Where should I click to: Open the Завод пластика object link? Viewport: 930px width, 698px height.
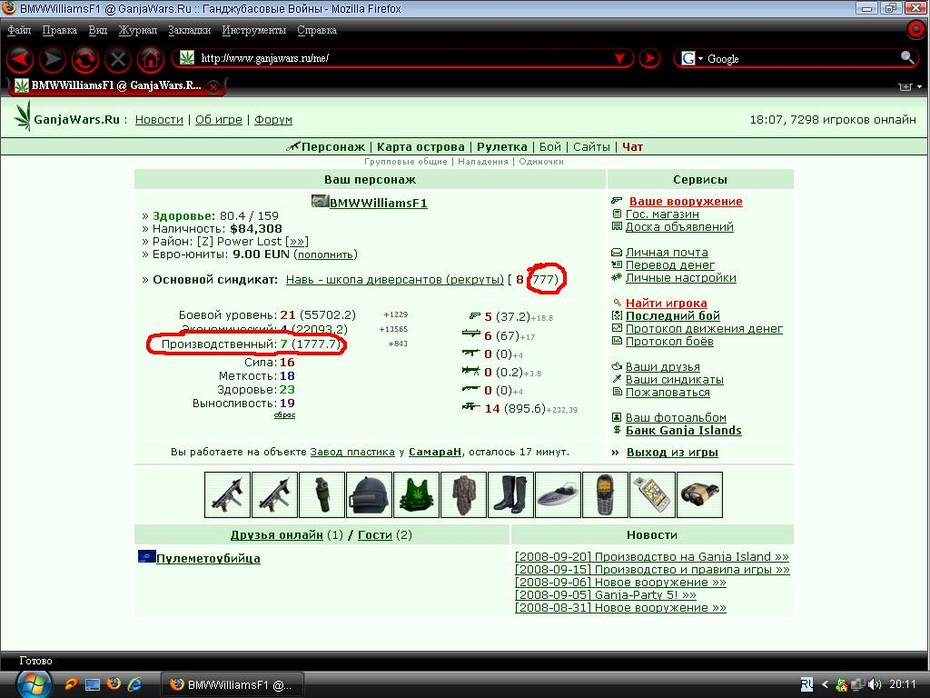[352, 452]
